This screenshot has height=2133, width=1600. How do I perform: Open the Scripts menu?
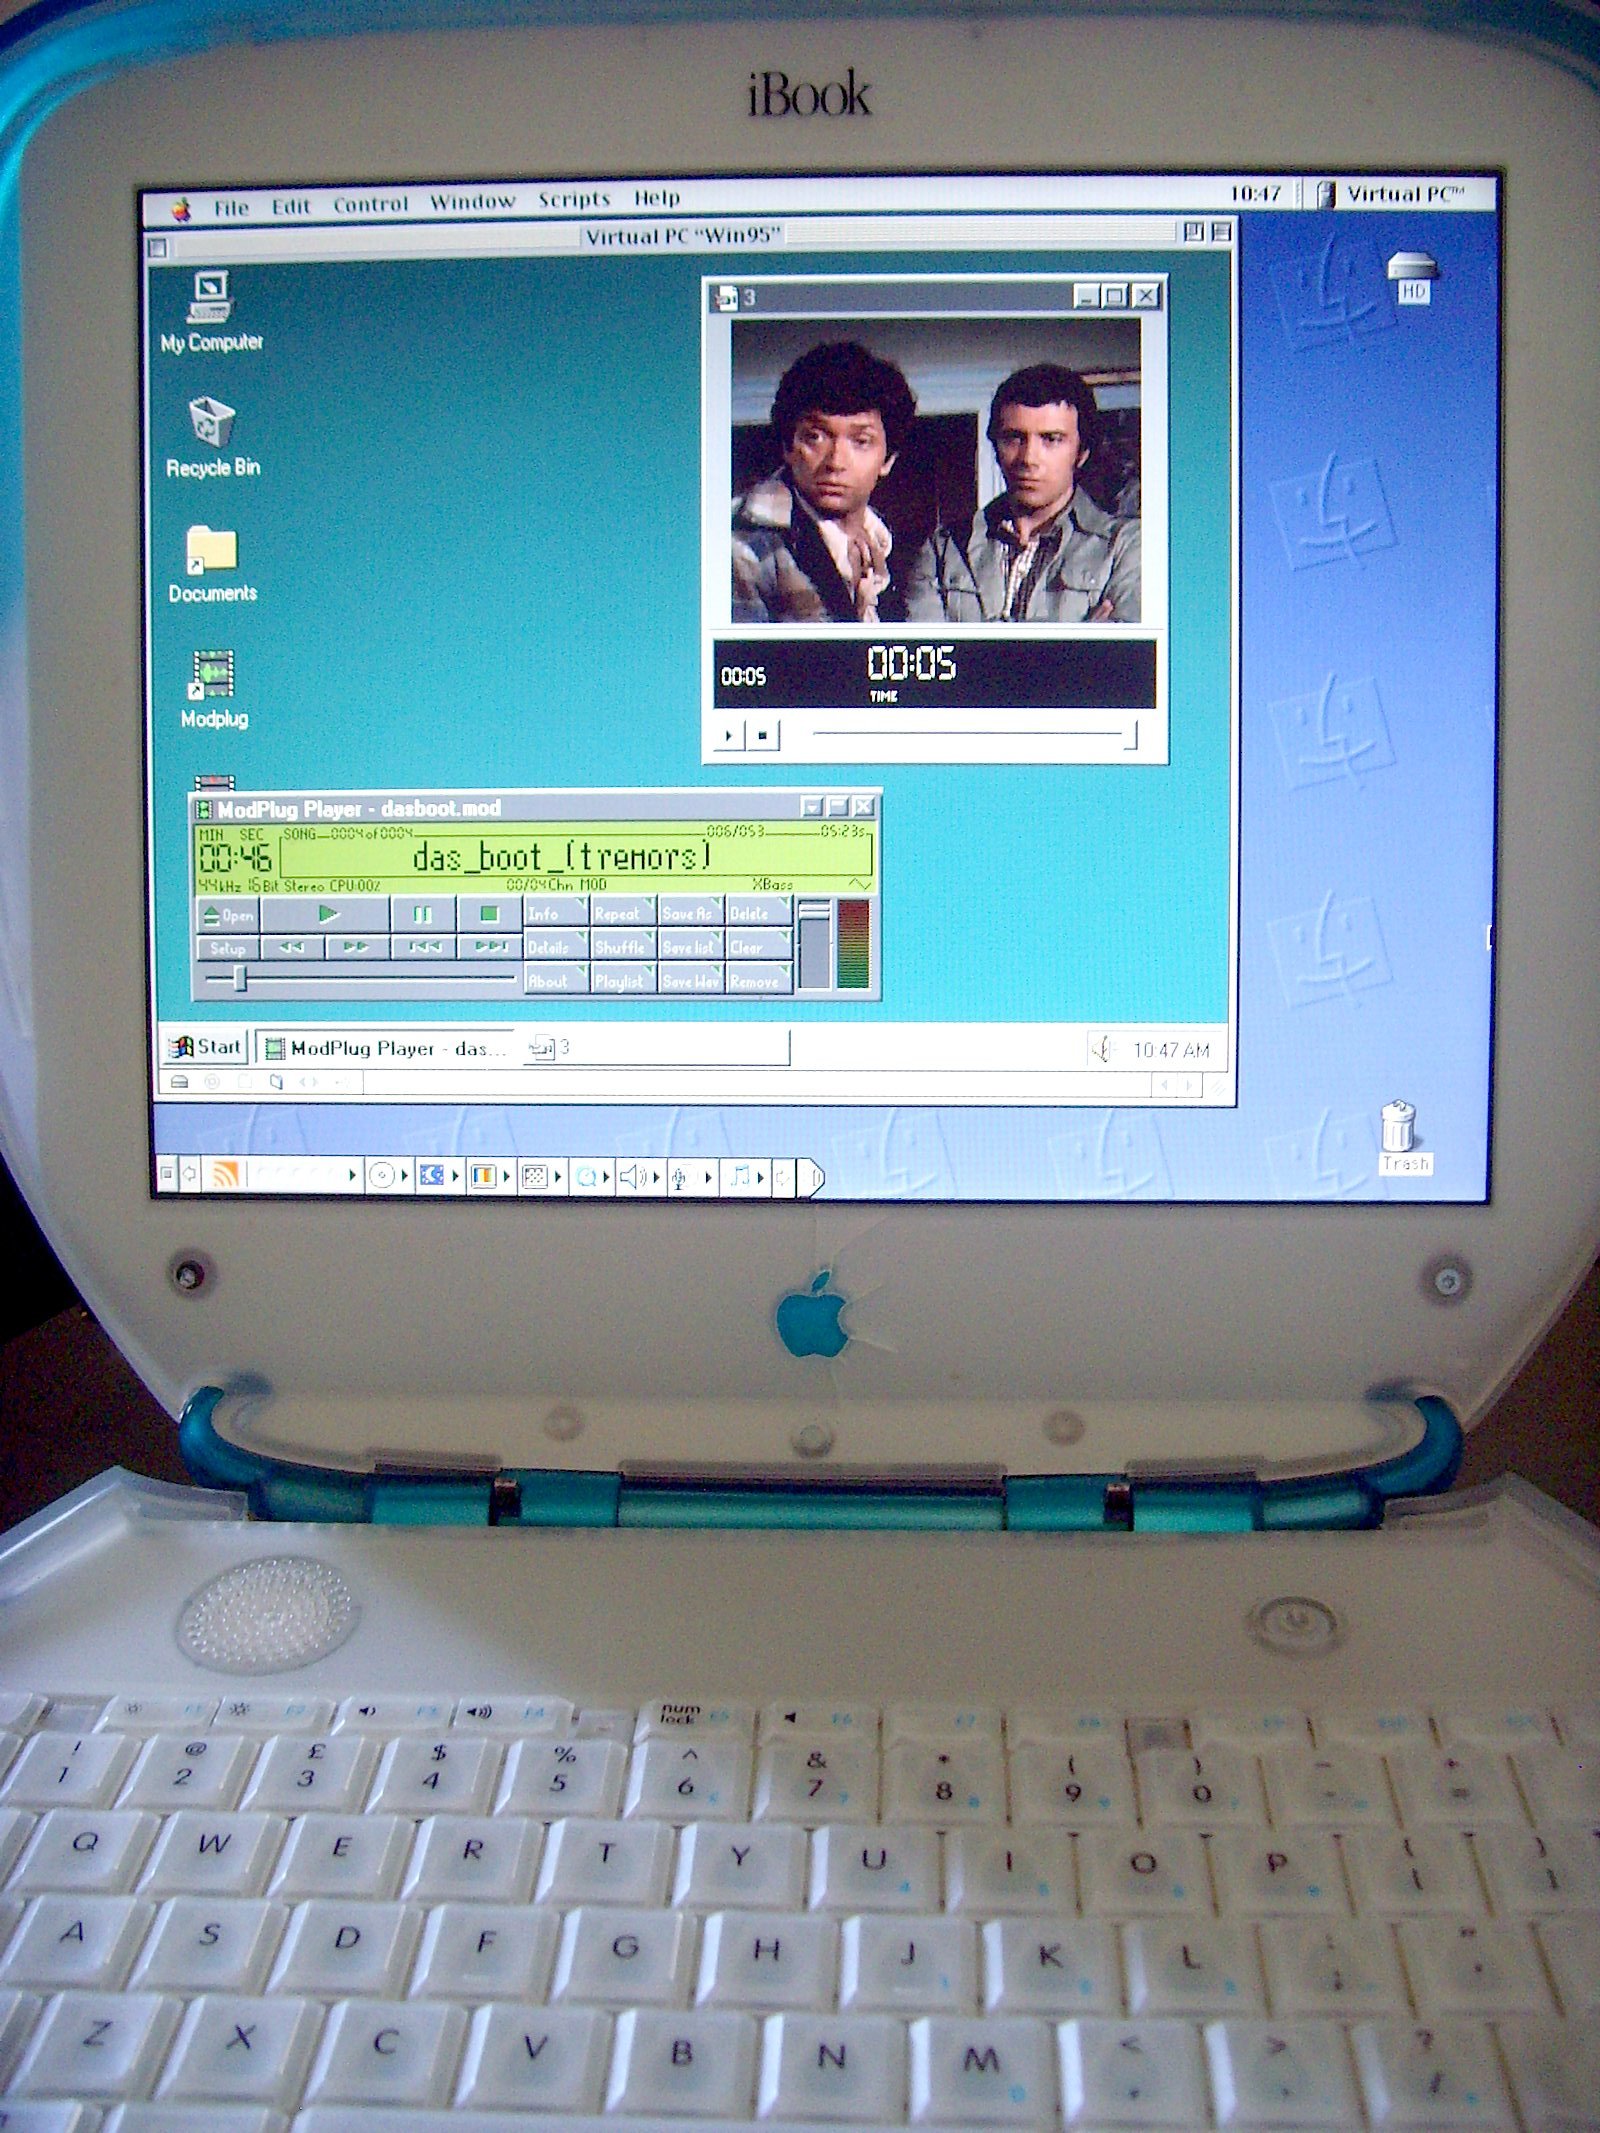click(x=574, y=199)
